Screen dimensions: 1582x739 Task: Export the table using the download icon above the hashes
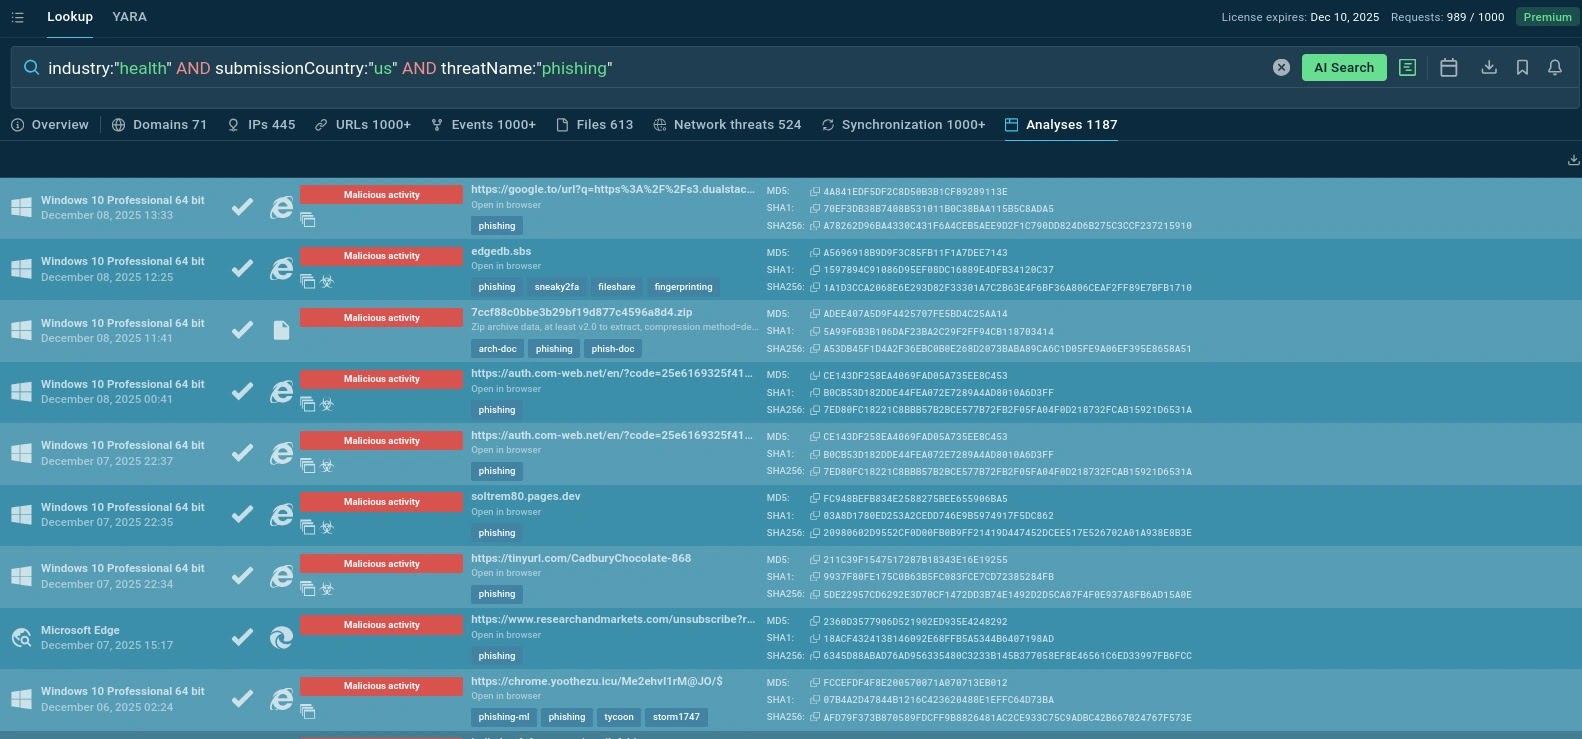pos(1573,160)
